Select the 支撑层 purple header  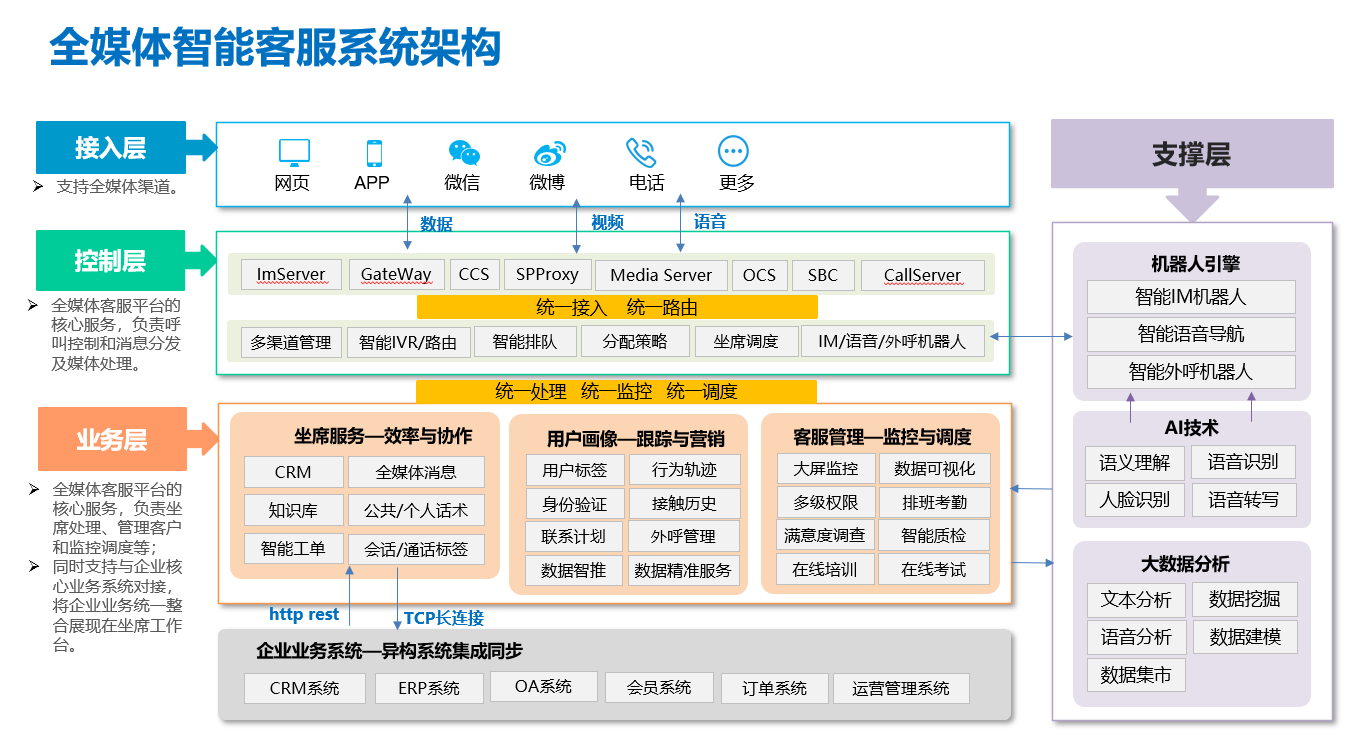1191,154
